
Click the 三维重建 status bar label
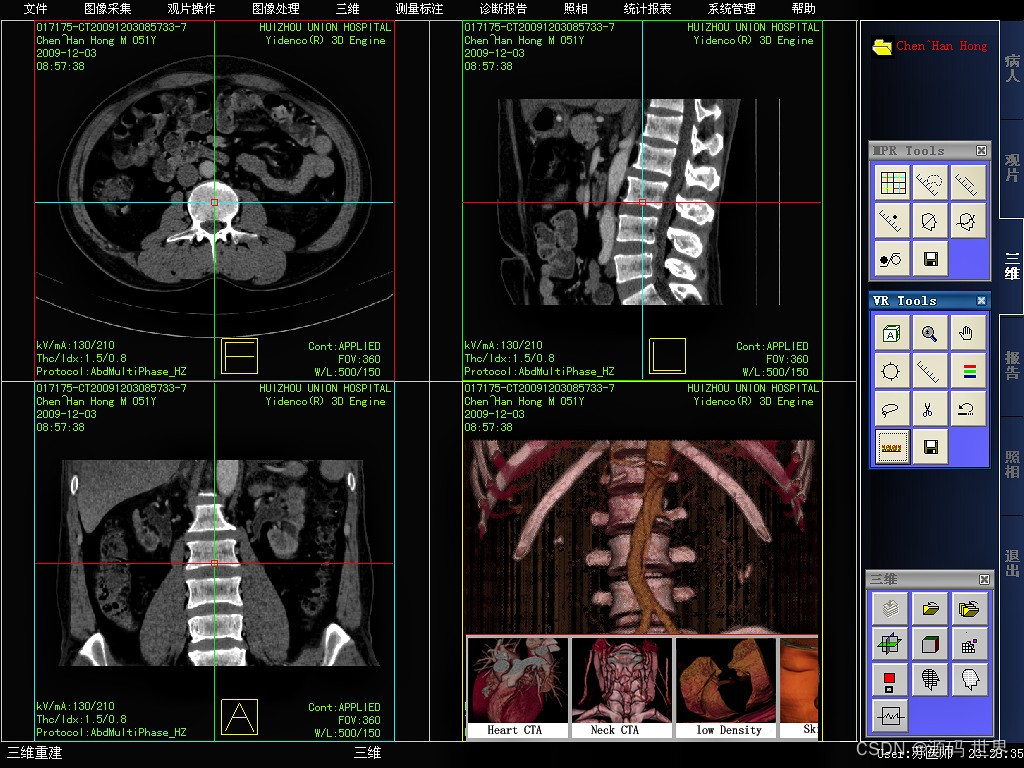tap(35, 753)
